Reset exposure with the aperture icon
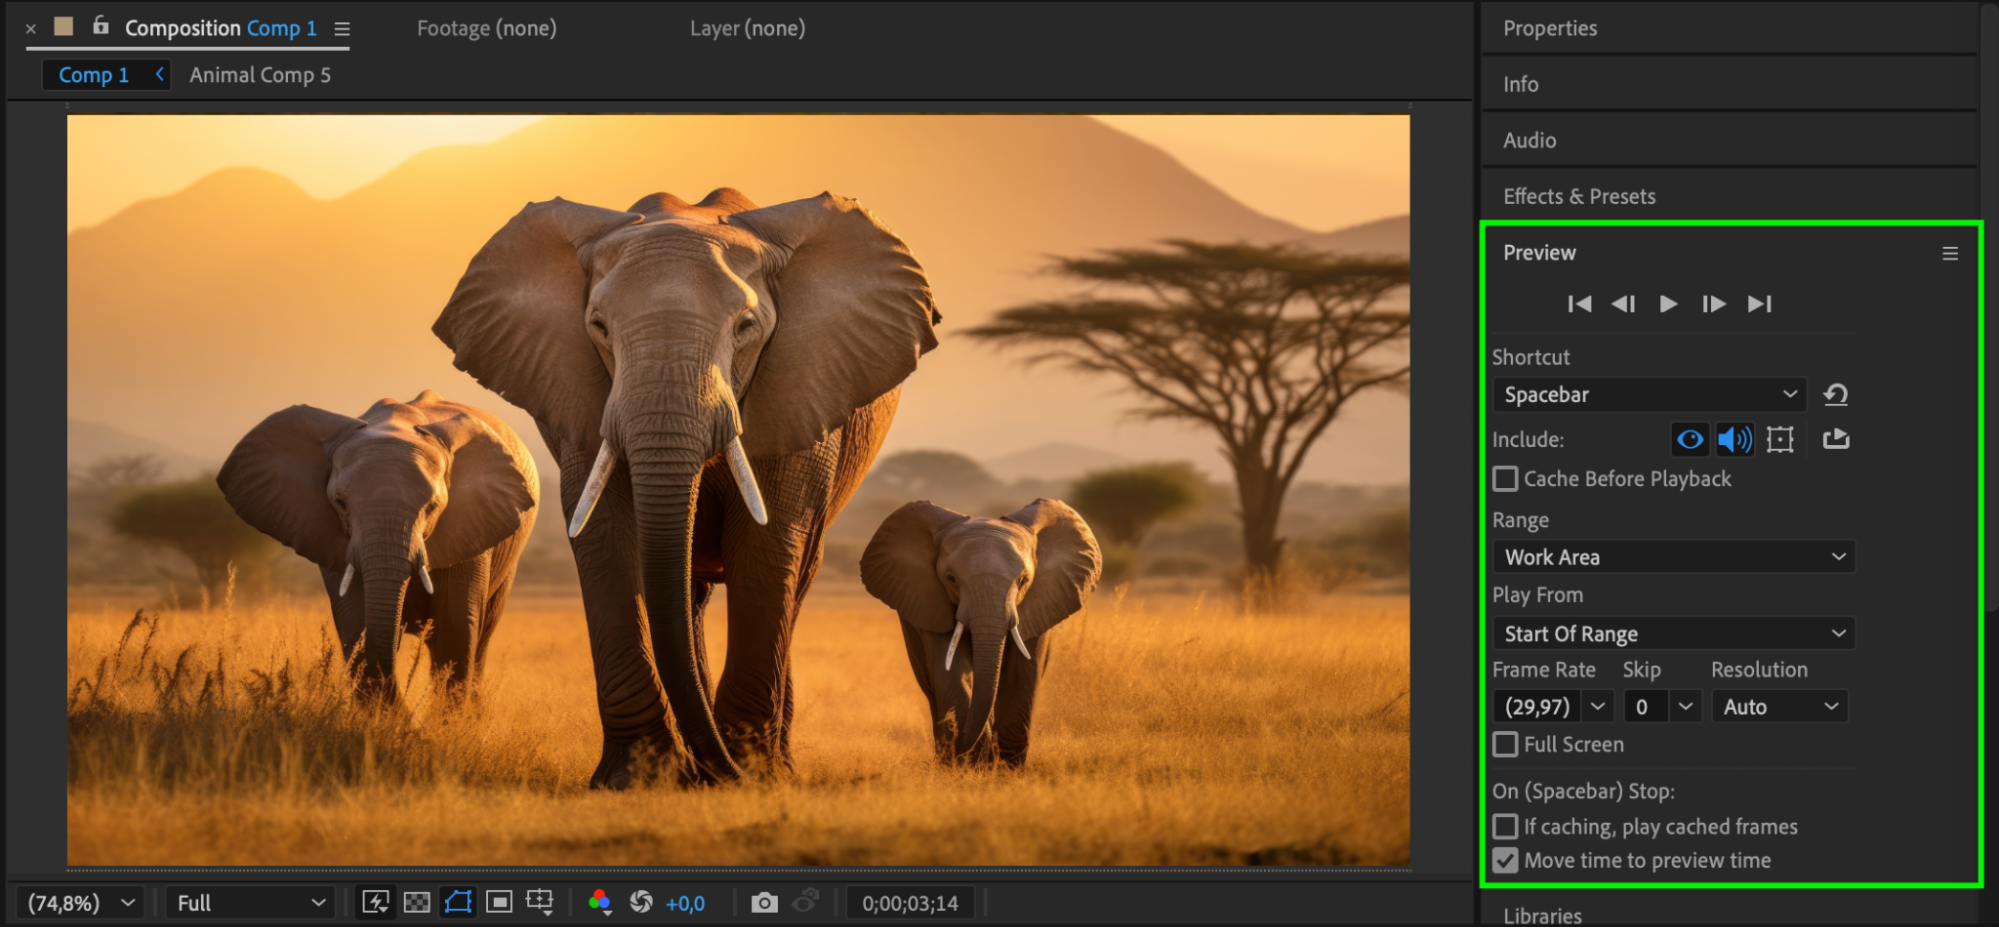1999x928 pixels. pyautogui.click(x=641, y=903)
